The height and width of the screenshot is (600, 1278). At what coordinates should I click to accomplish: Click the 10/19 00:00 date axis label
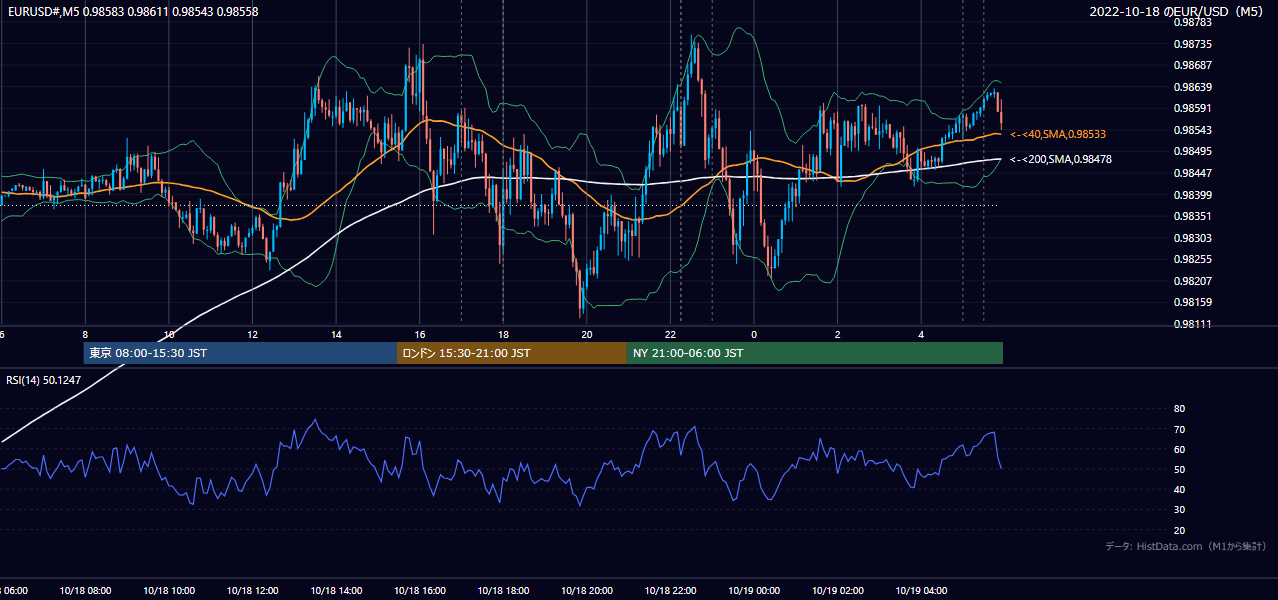(x=754, y=590)
